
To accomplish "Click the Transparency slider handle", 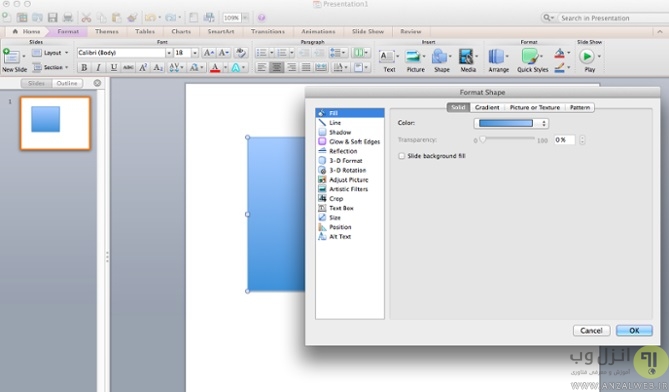I will click(x=483, y=139).
